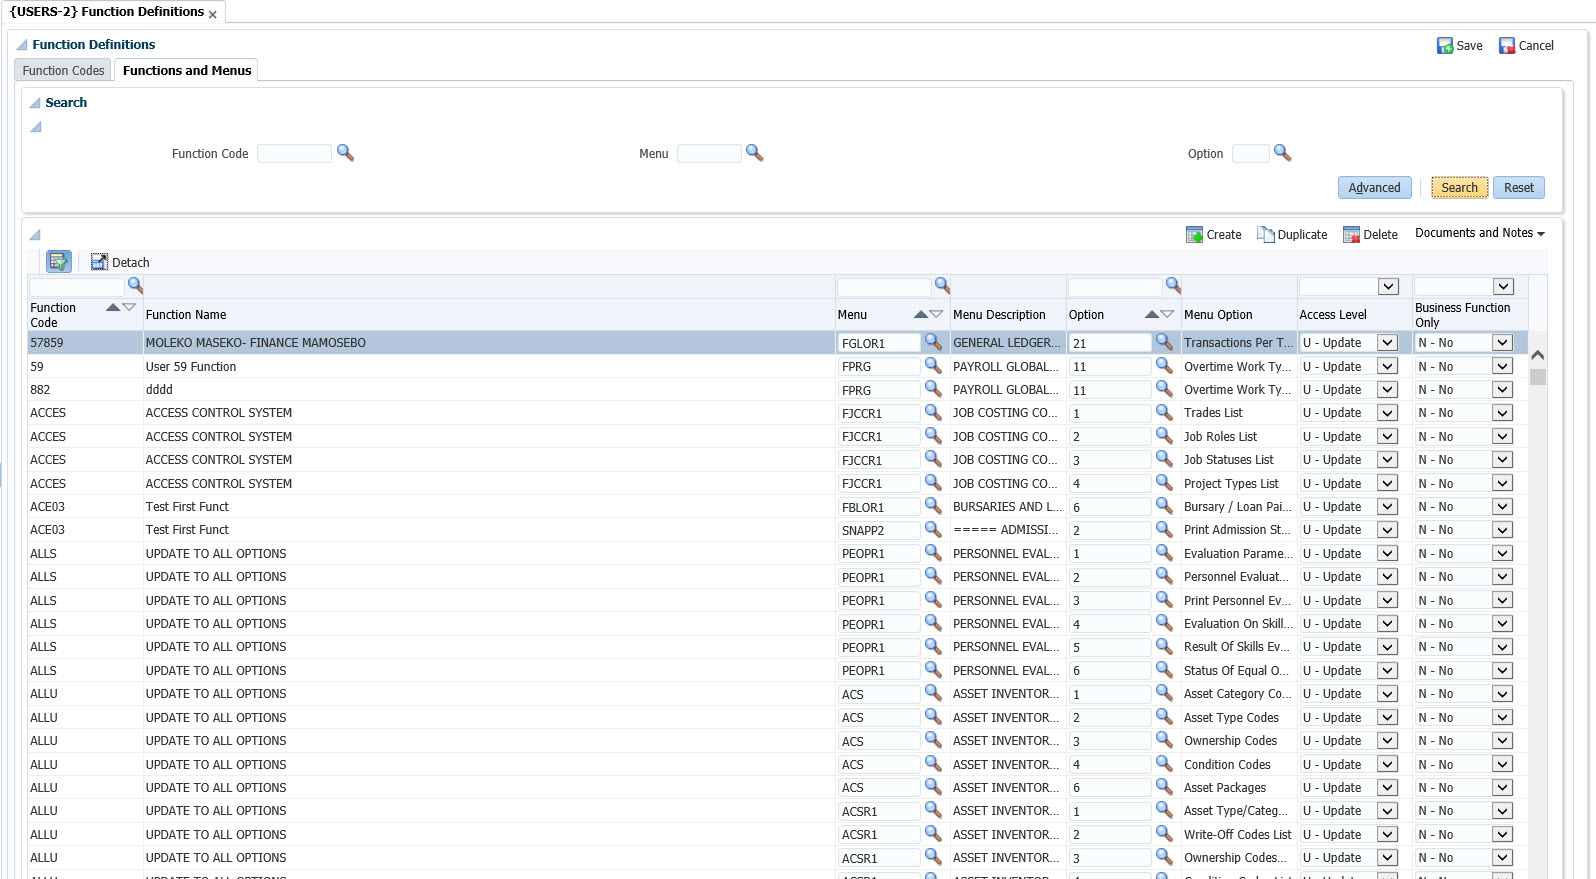This screenshot has height=879, width=1596.
Task: Open Option lookup magnifier in Search panel
Action: click(x=1282, y=153)
